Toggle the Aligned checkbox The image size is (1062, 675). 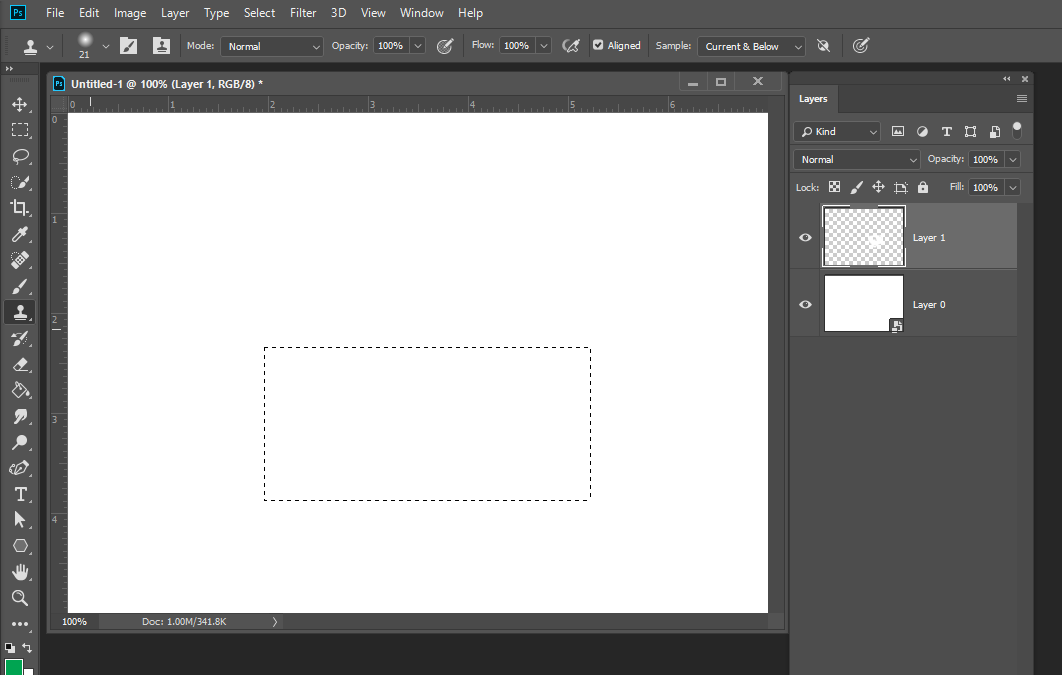click(x=598, y=45)
